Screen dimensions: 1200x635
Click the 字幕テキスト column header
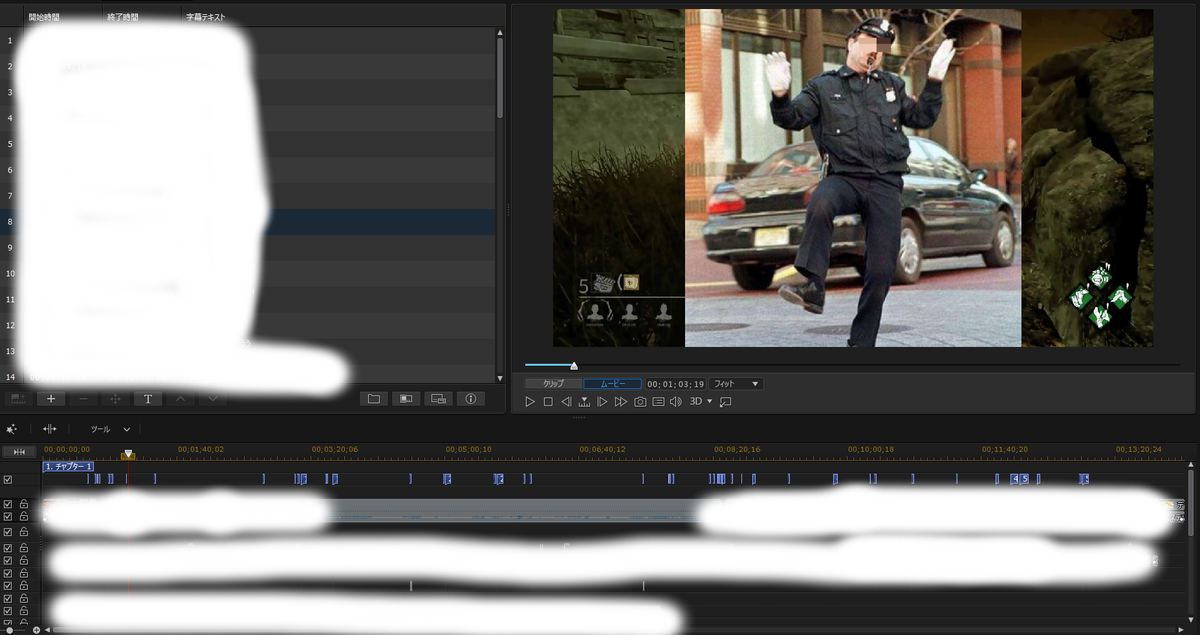[206, 18]
